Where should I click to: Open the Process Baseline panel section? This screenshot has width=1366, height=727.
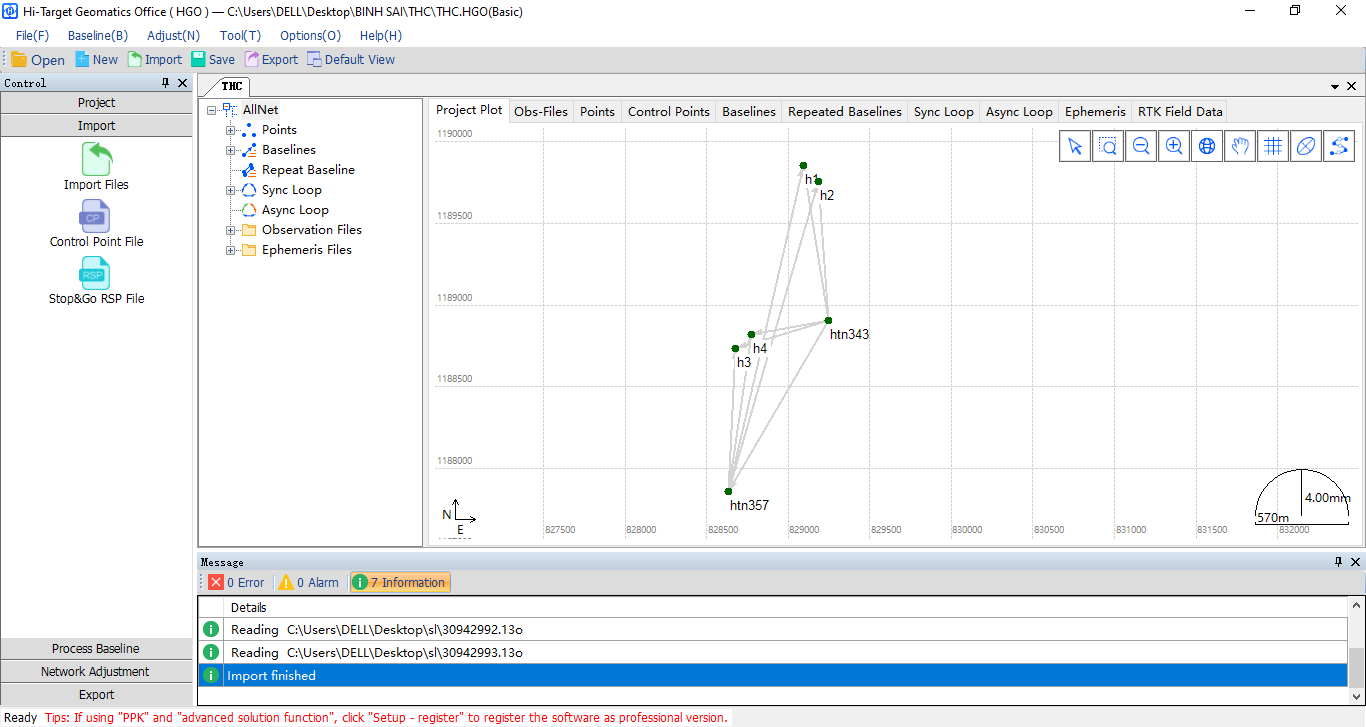coord(96,649)
